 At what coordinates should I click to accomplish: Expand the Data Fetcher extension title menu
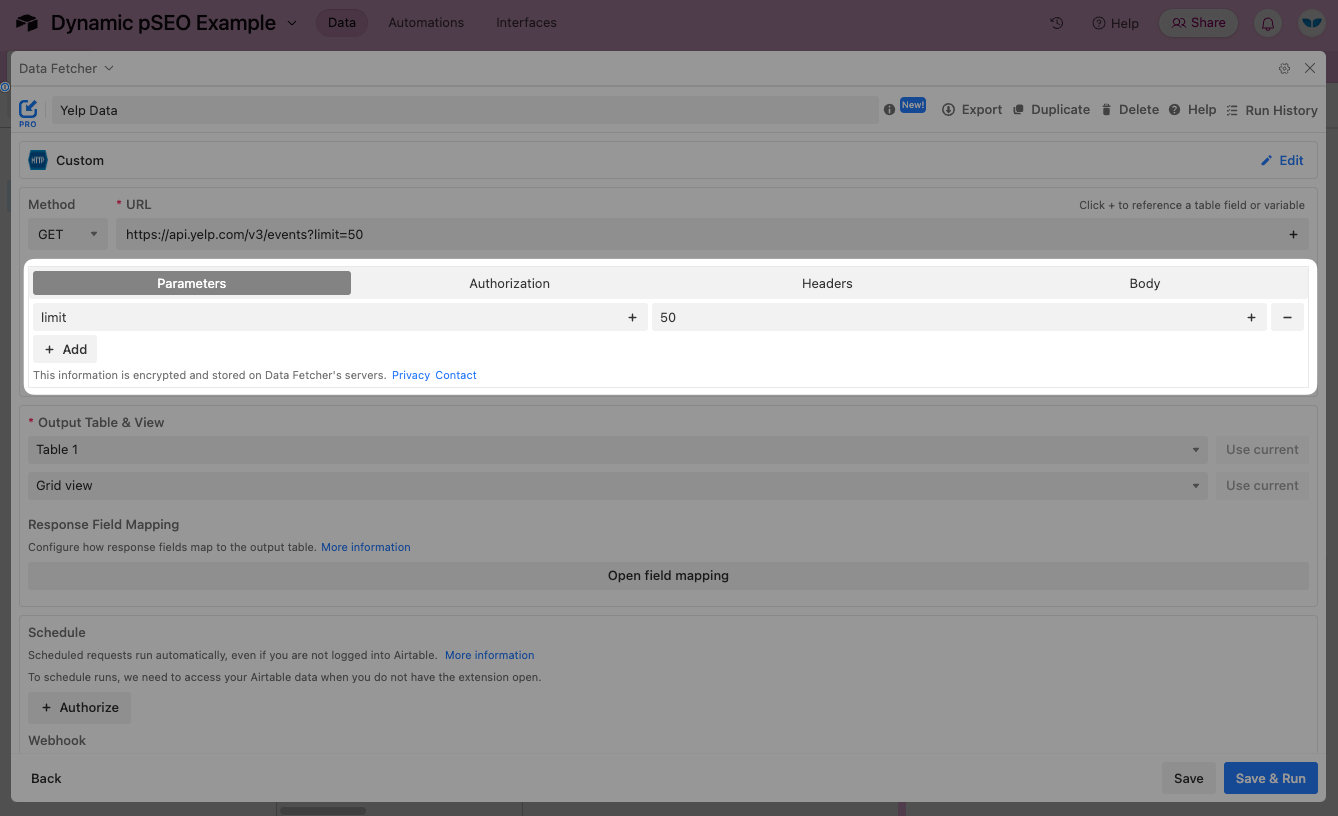coord(109,68)
